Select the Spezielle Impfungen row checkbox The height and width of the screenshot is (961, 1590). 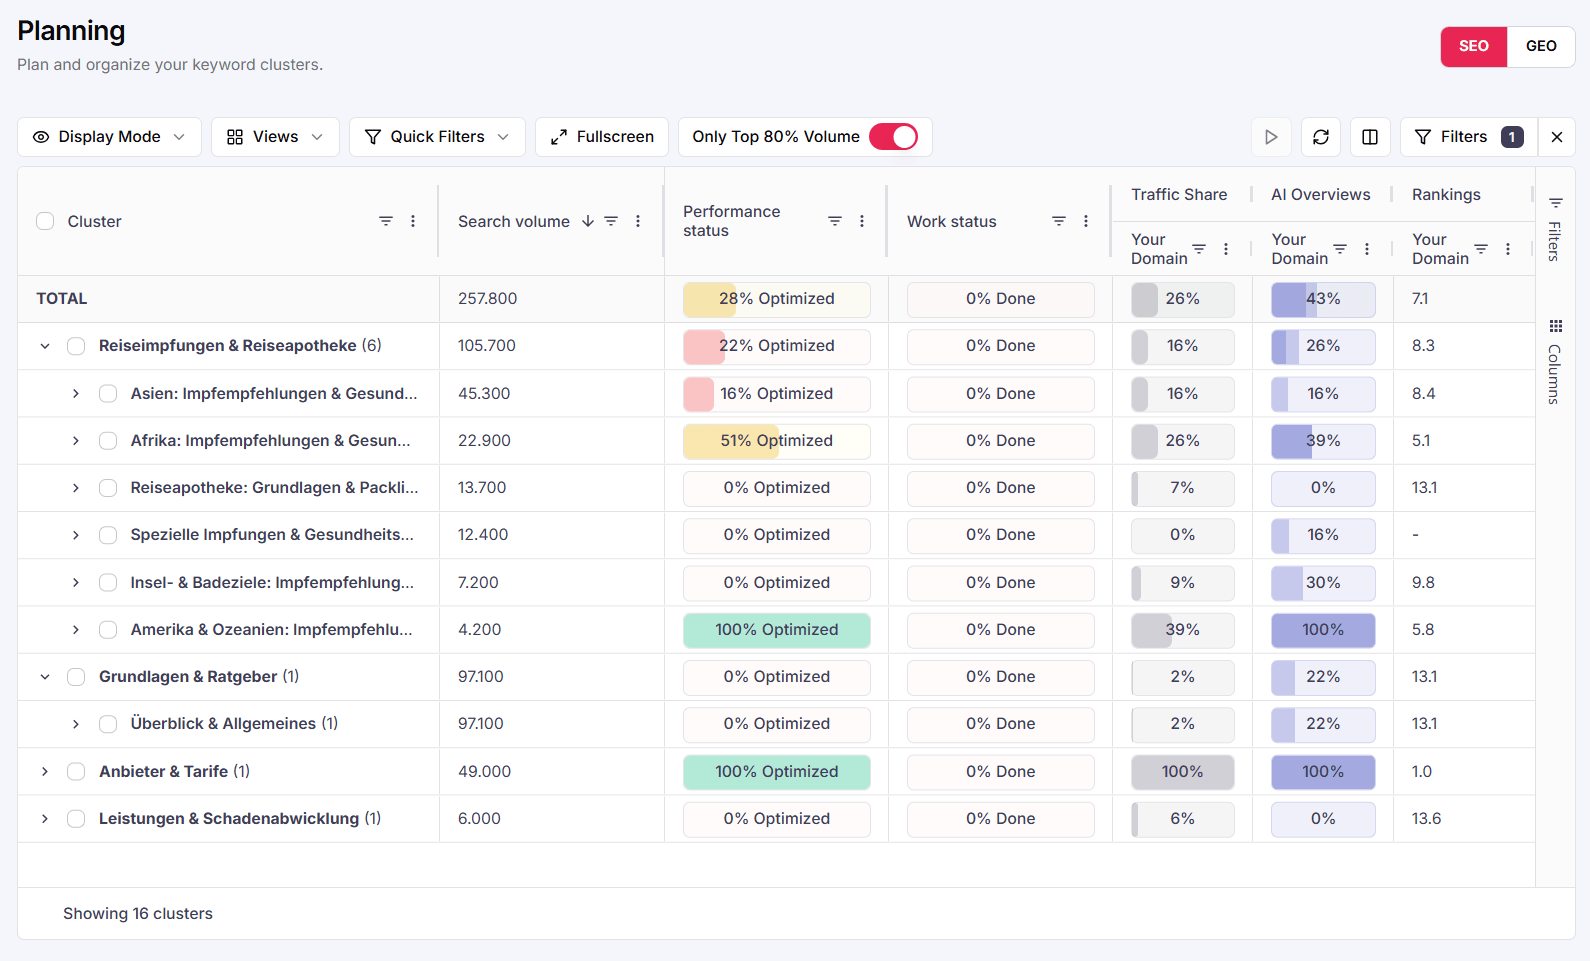[x=108, y=535]
